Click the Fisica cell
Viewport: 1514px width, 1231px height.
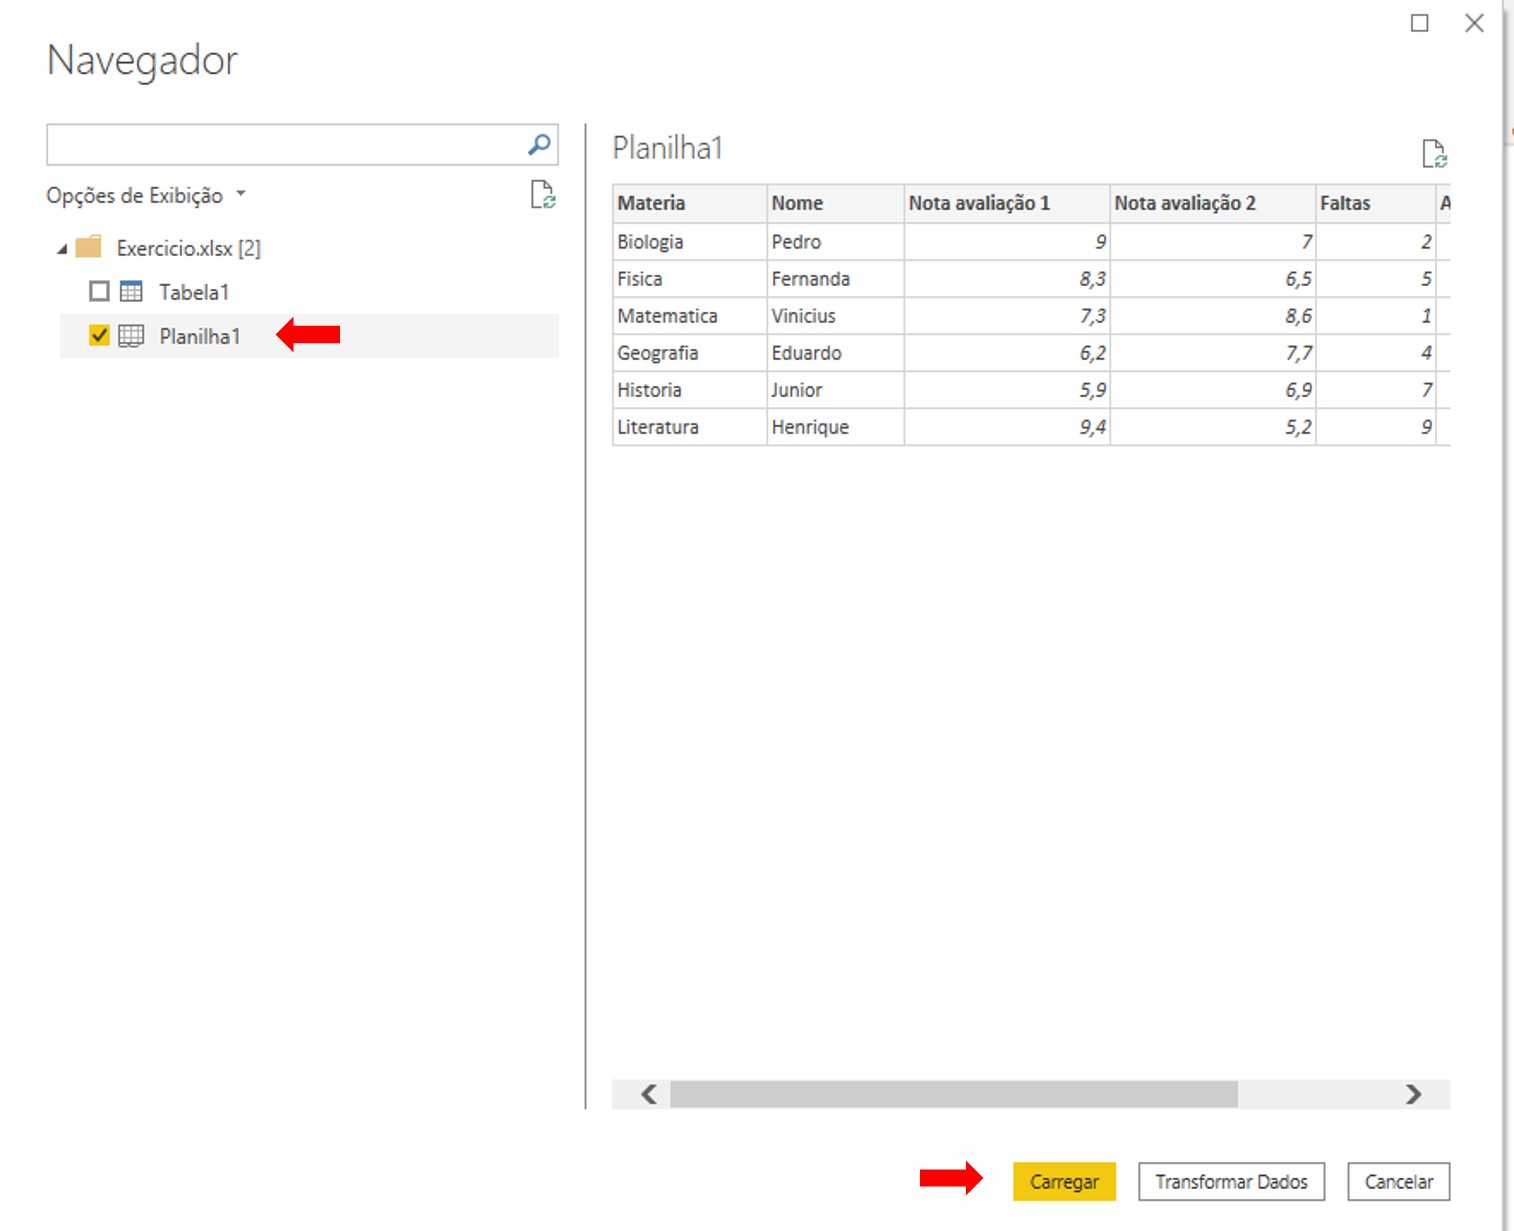pos(690,279)
